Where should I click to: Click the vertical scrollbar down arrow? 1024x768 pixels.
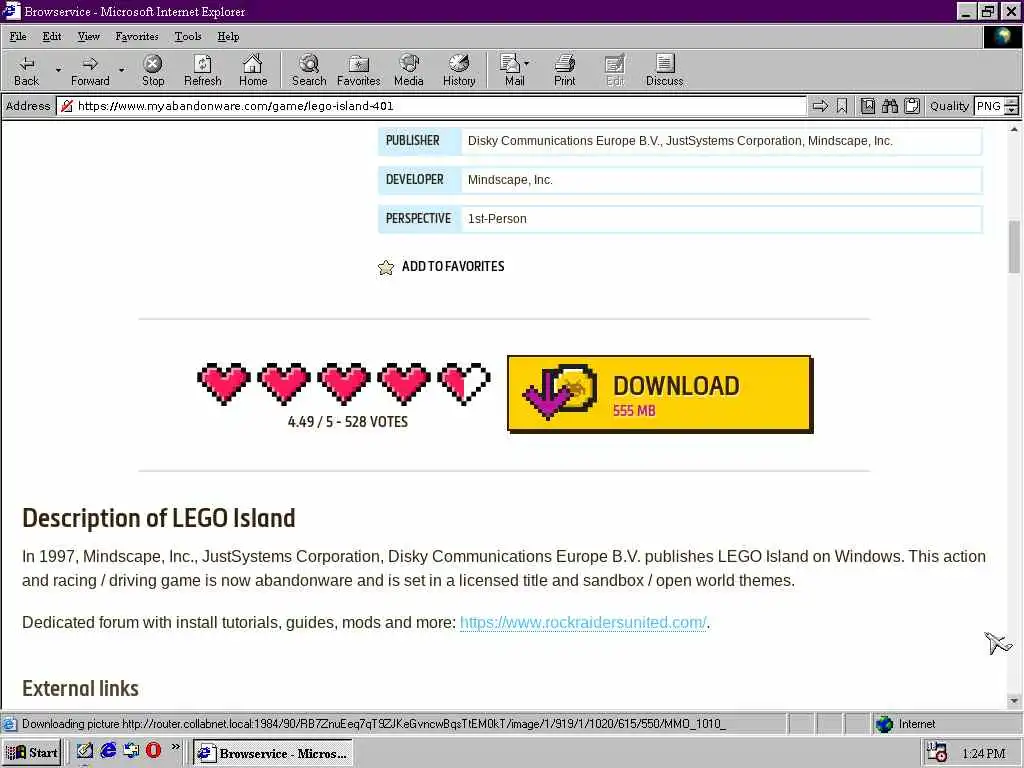coord(1014,701)
